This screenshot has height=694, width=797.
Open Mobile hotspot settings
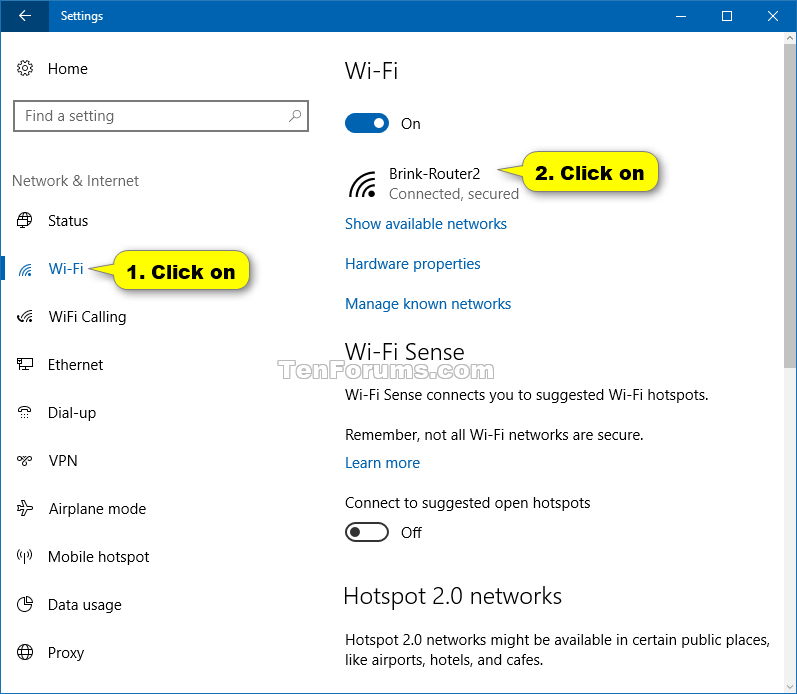(x=99, y=557)
